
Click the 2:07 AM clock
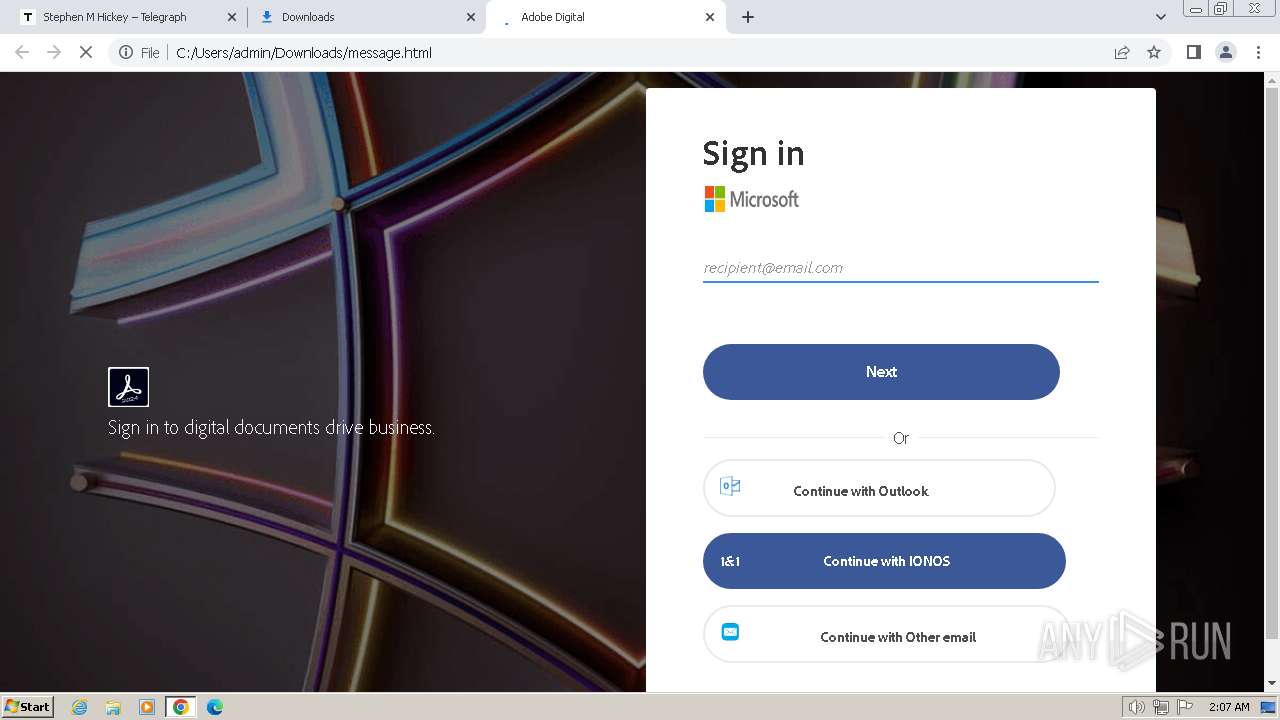click(x=1229, y=707)
